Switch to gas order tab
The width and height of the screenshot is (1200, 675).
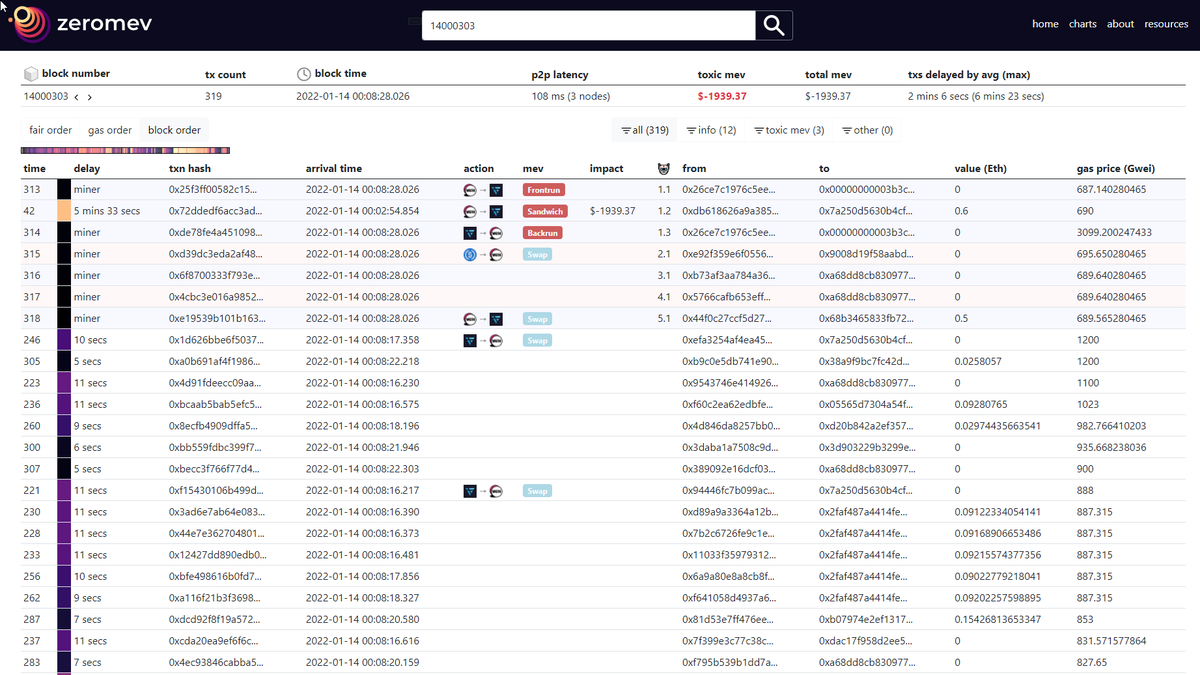click(110, 130)
